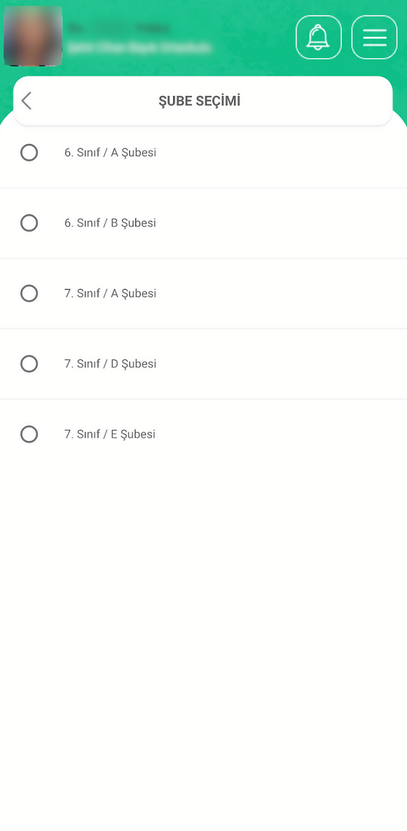Click the ŞUBE SEÇİMİ title text
Screen dimensions: 407x831
click(199, 101)
